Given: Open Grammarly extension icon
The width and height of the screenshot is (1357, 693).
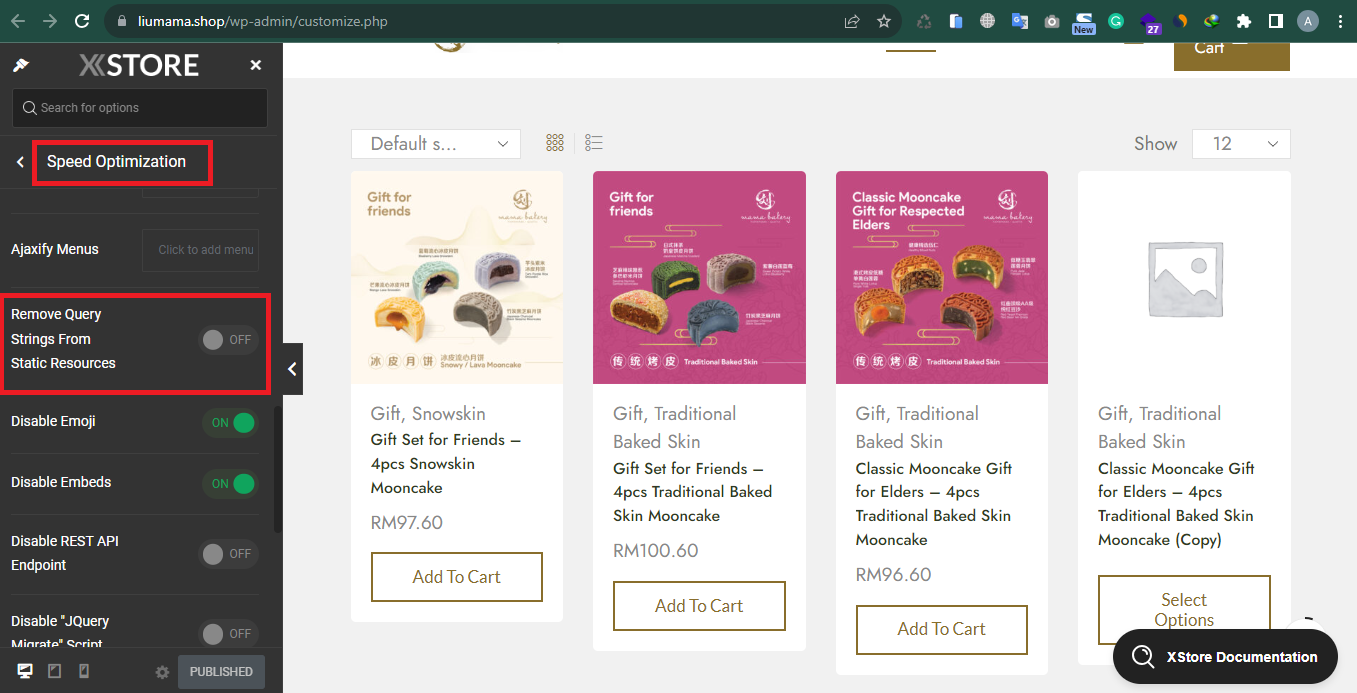Looking at the screenshot, I should tap(1116, 21).
